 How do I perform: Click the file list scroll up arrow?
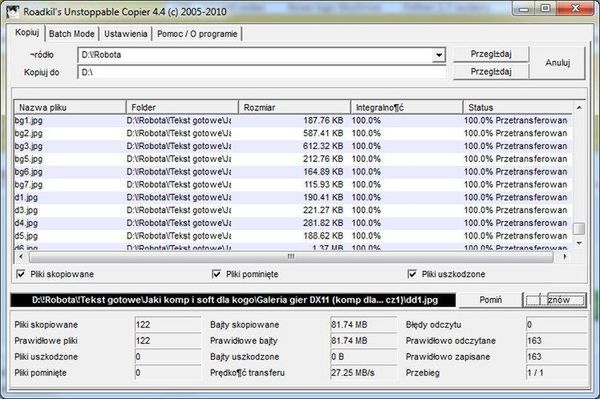point(579,107)
